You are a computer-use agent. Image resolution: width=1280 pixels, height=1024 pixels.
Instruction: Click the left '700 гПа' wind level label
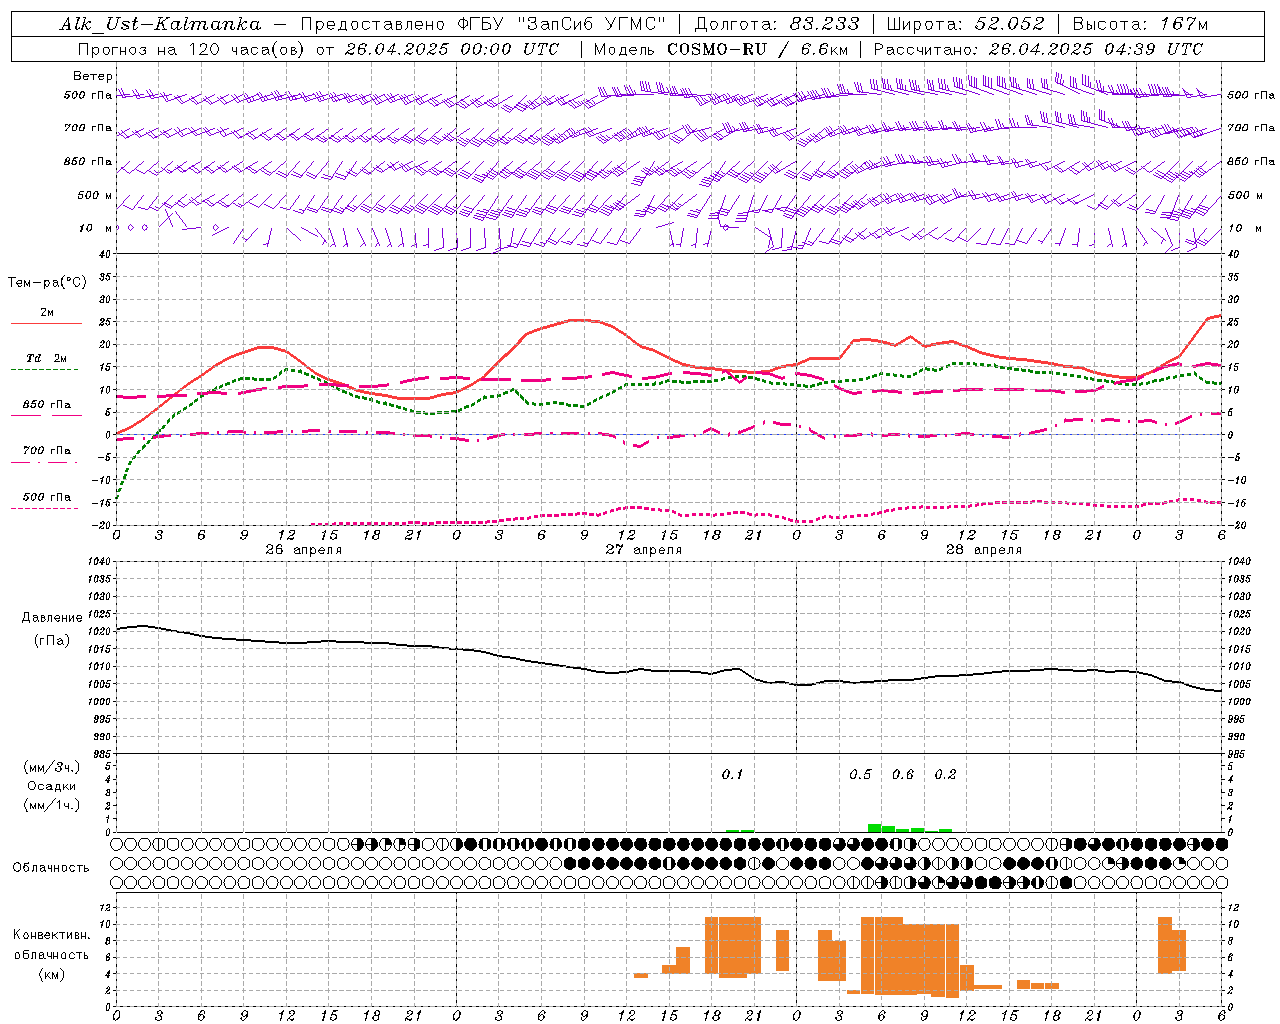click(x=88, y=128)
